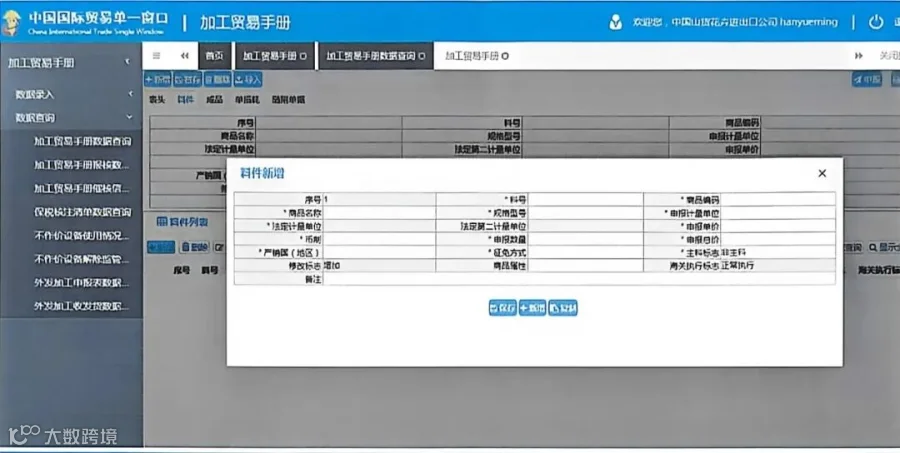Open 不作价设备使用情况... in the sidebar

pyautogui.click(x=81, y=235)
